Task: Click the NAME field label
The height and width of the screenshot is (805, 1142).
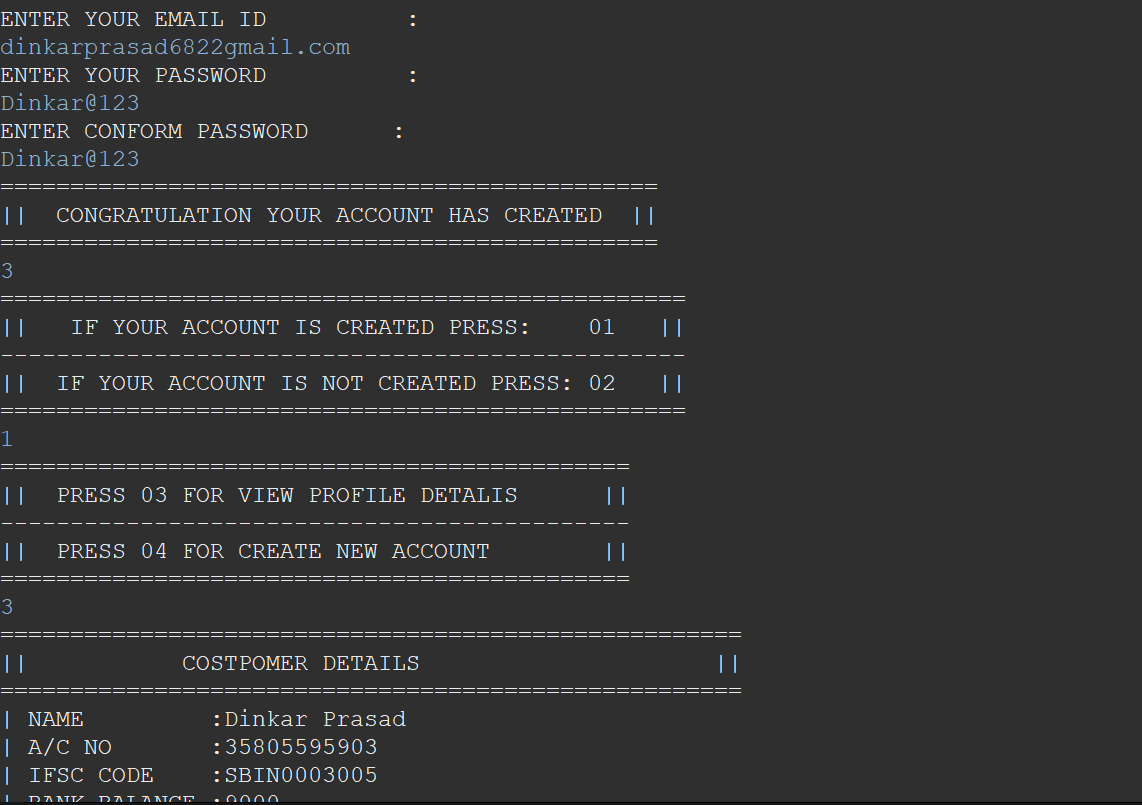Action: 55,720
